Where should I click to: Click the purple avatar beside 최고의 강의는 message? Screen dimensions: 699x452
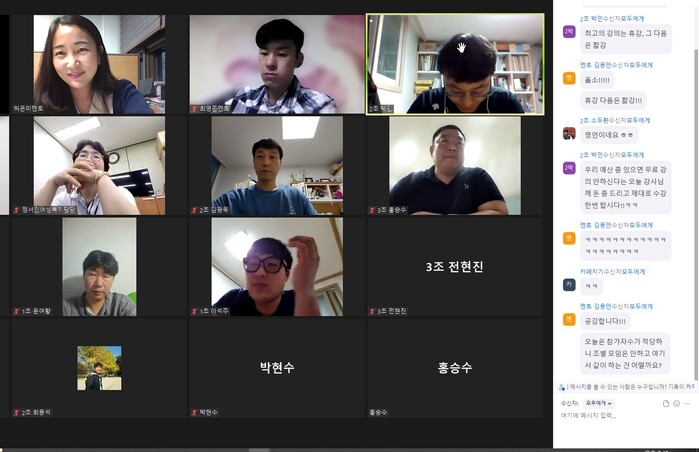coord(569,32)
